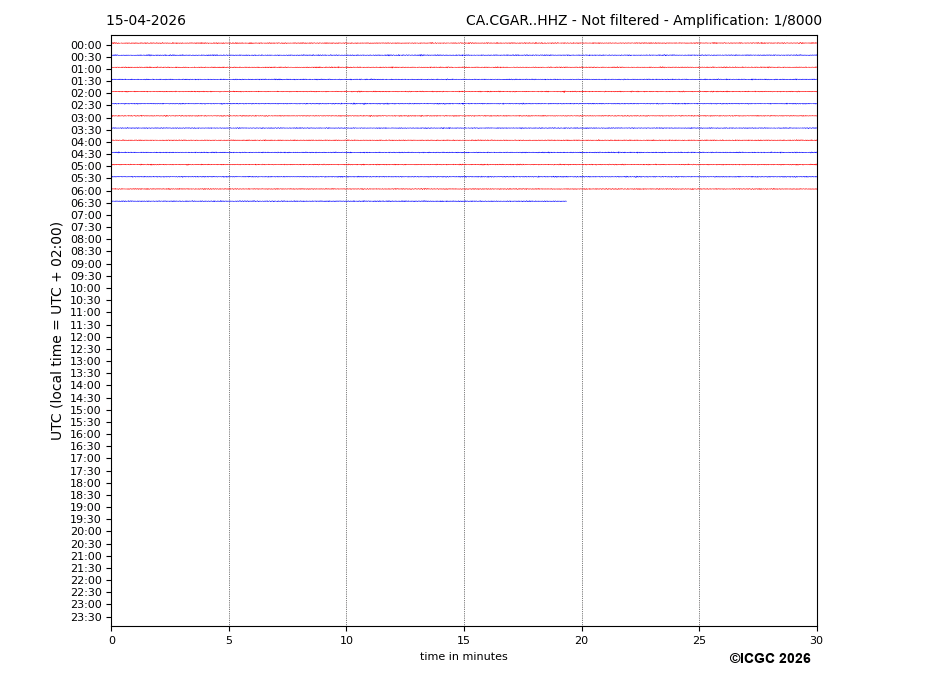This screenshot has width=927, height=696.
Task: Click the 25 minute x-axis tick label
Action: coord(699,640)
